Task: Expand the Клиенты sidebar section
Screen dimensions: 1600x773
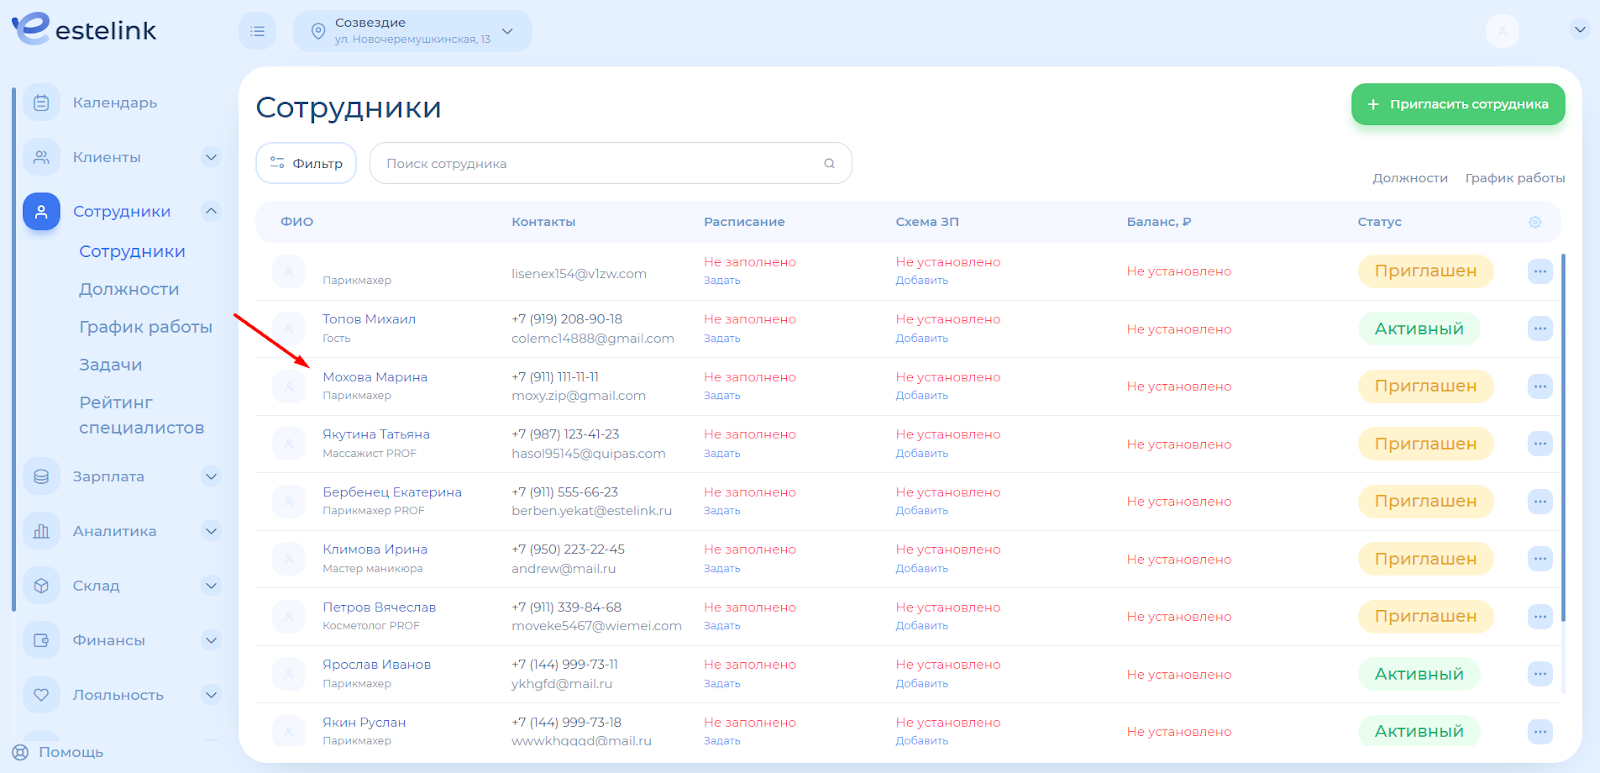Action: 211,157
